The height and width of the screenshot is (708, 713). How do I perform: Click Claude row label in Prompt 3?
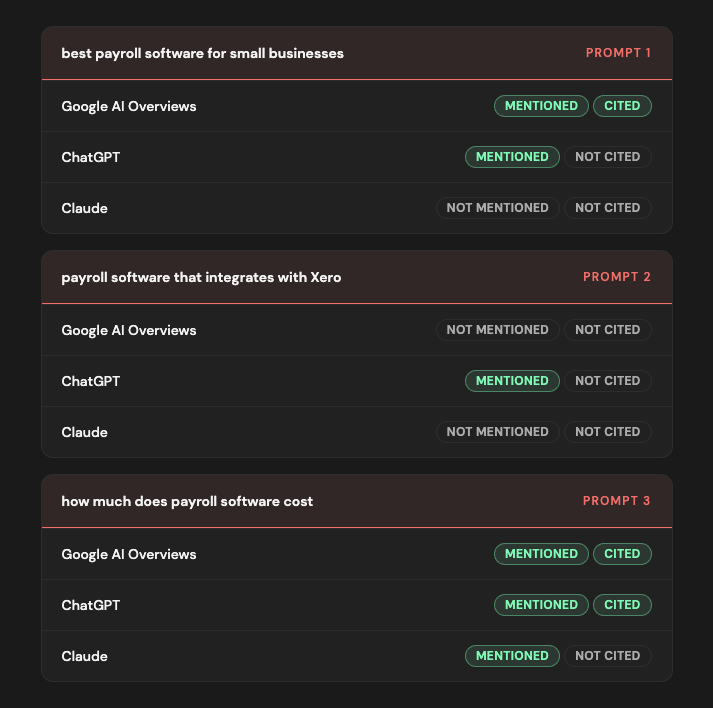pyautogui.click(x=85, y=656)
